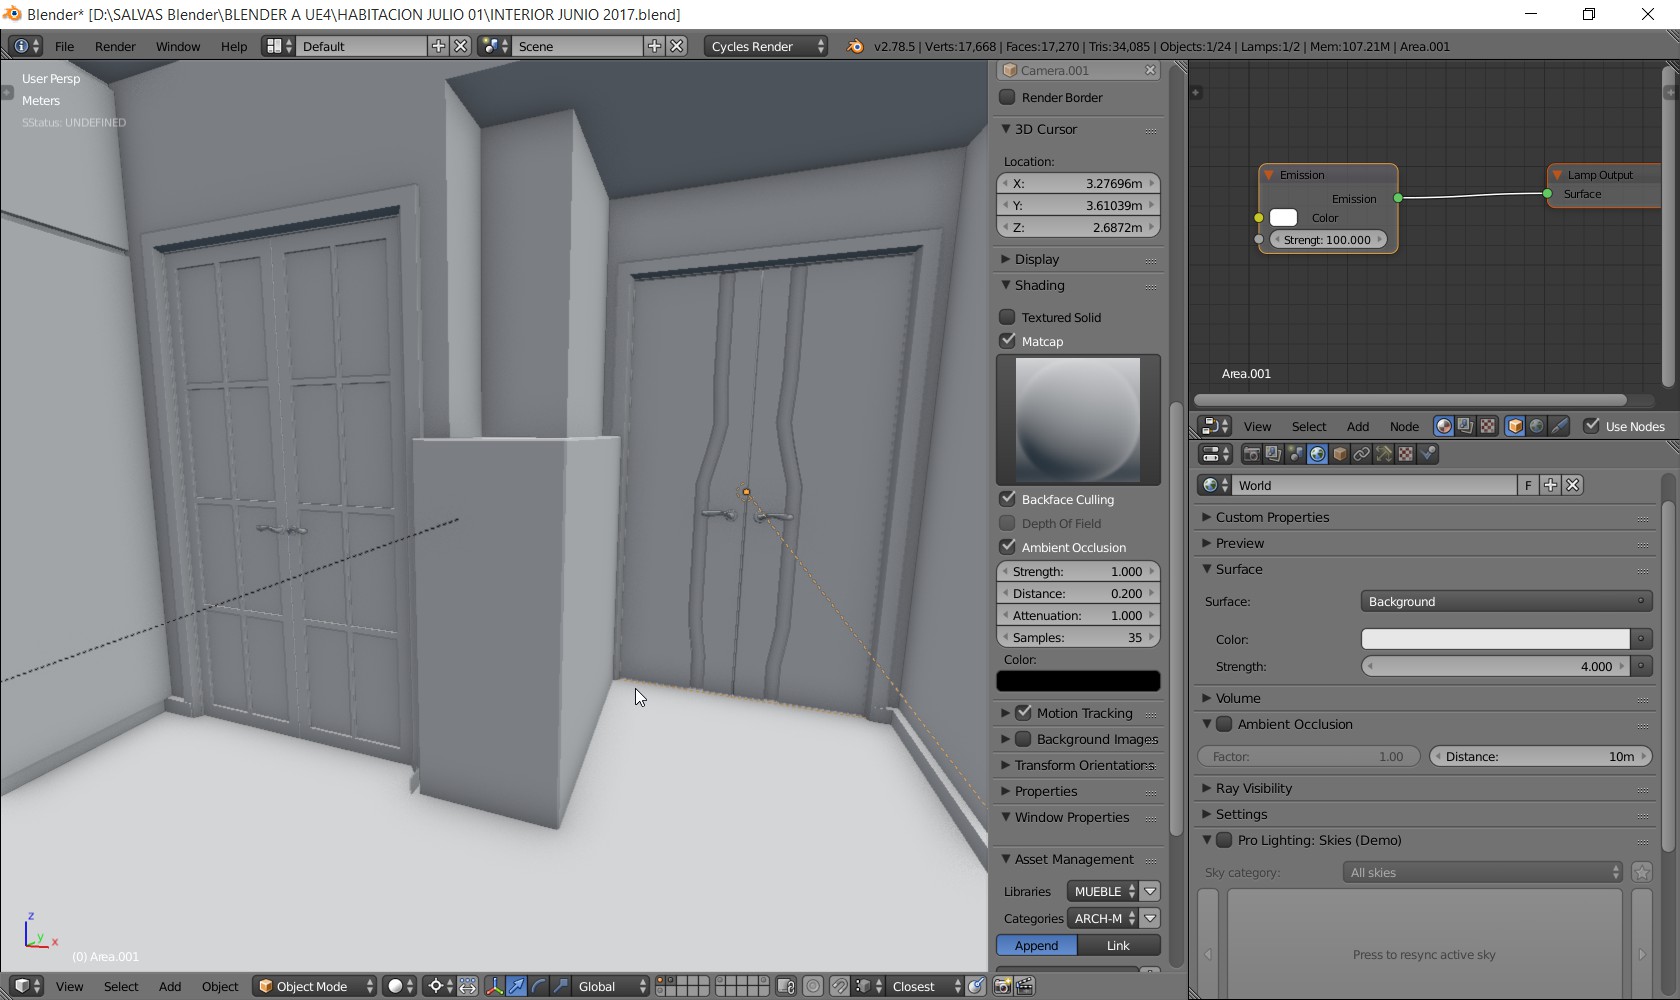Open the Global orientation dropdown

pyautogui.click(x=613, y=986)
